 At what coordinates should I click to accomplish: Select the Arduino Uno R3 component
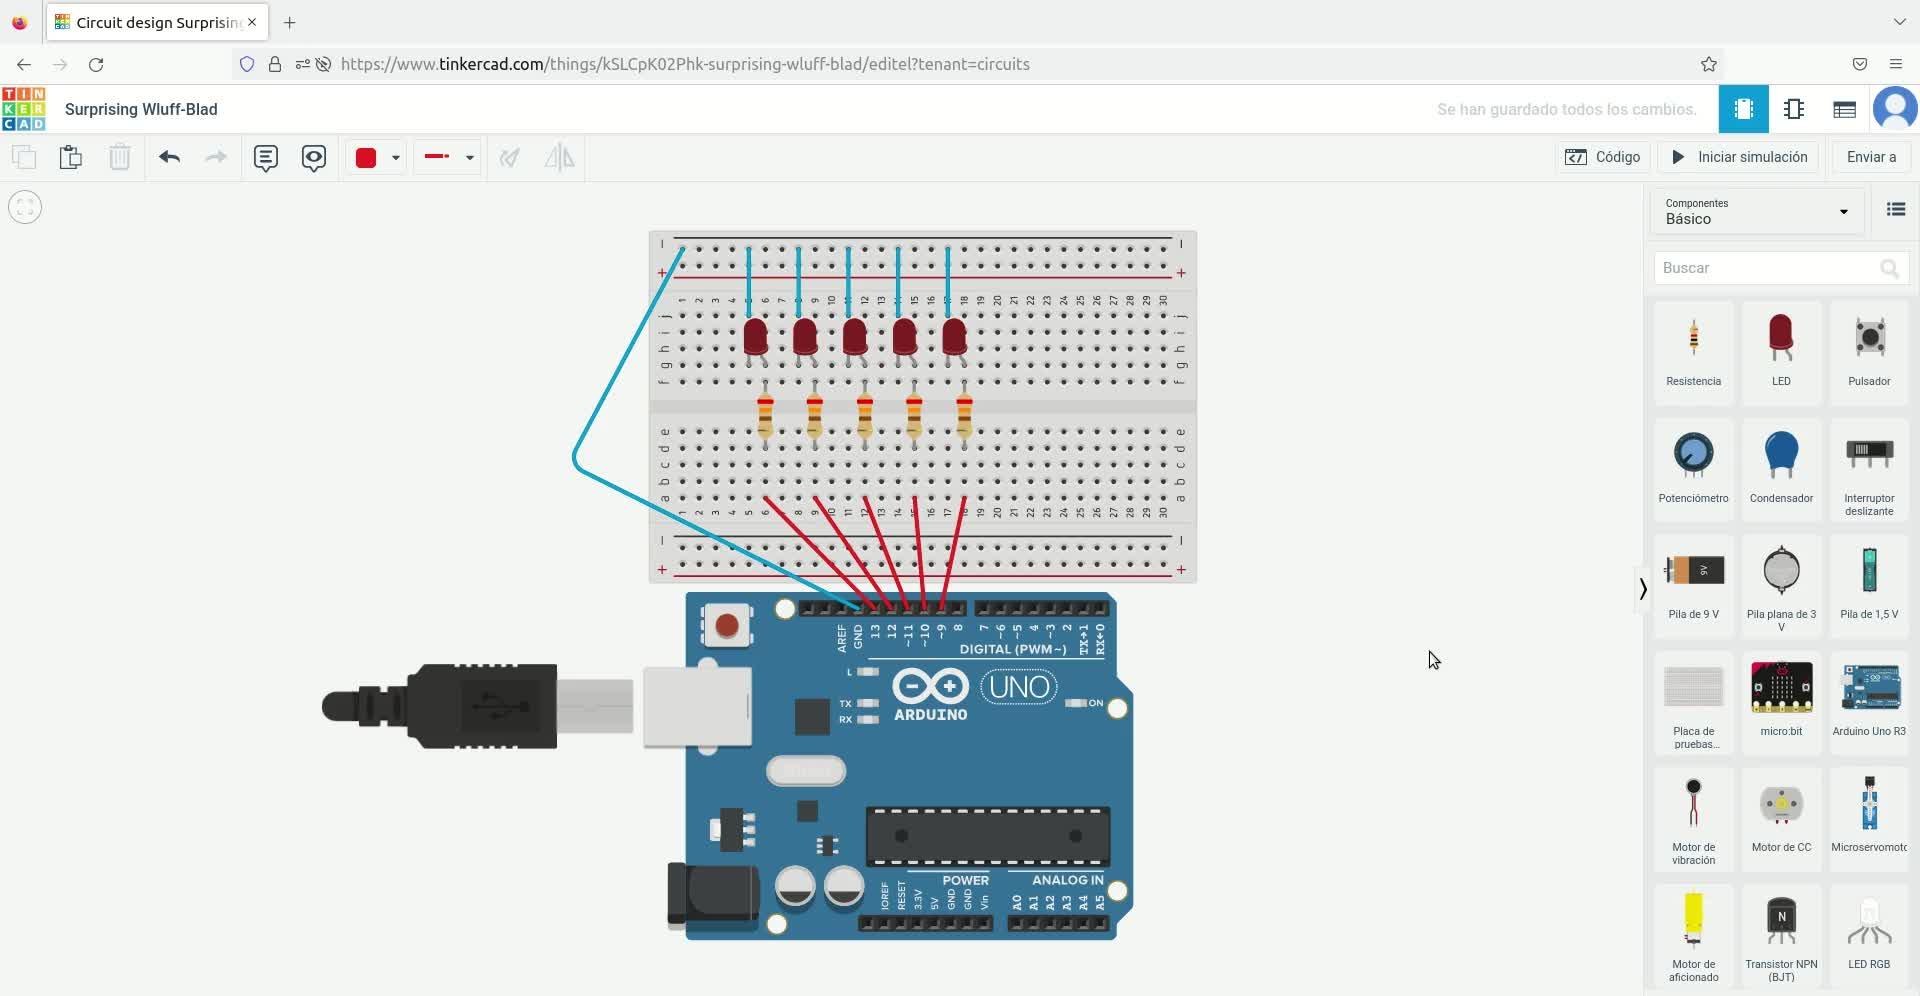pyautogui.click(x=1869, y=701)
